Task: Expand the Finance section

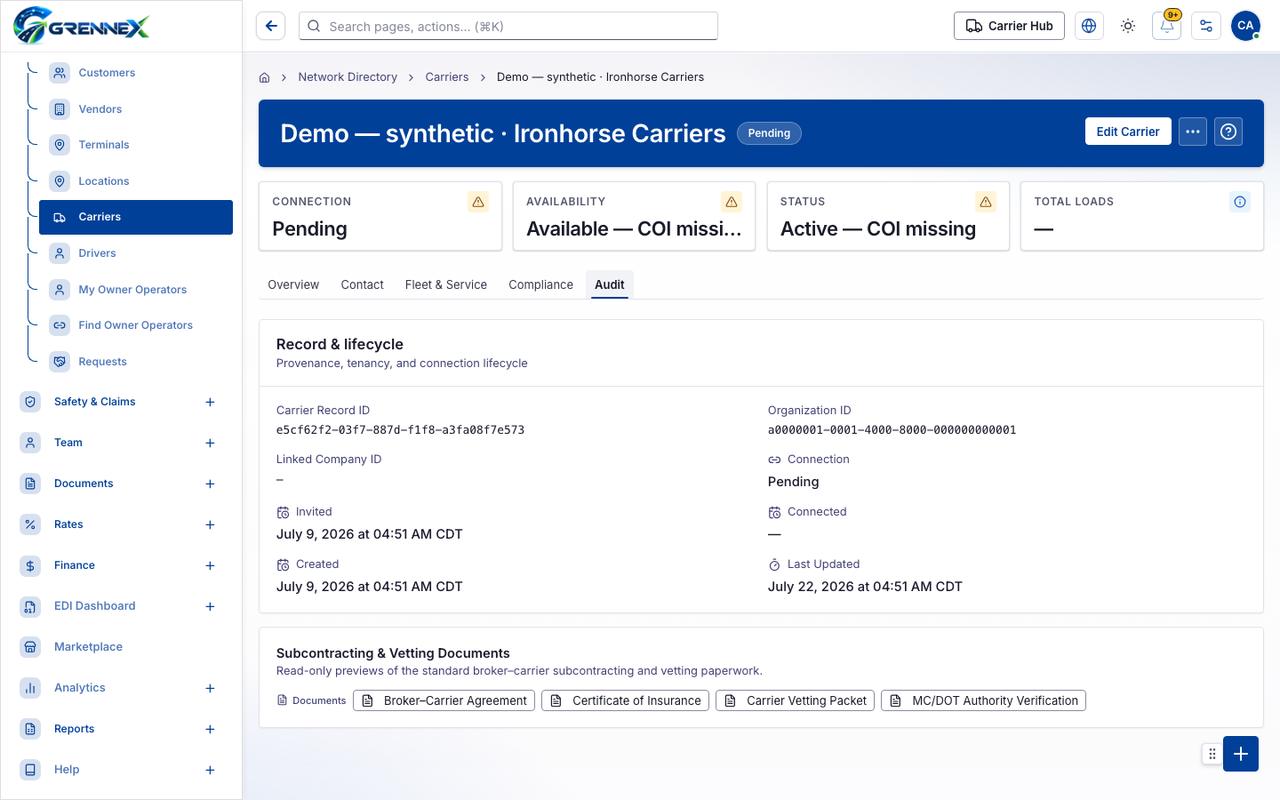Action: pyautogui.click(x=210, y=566)
